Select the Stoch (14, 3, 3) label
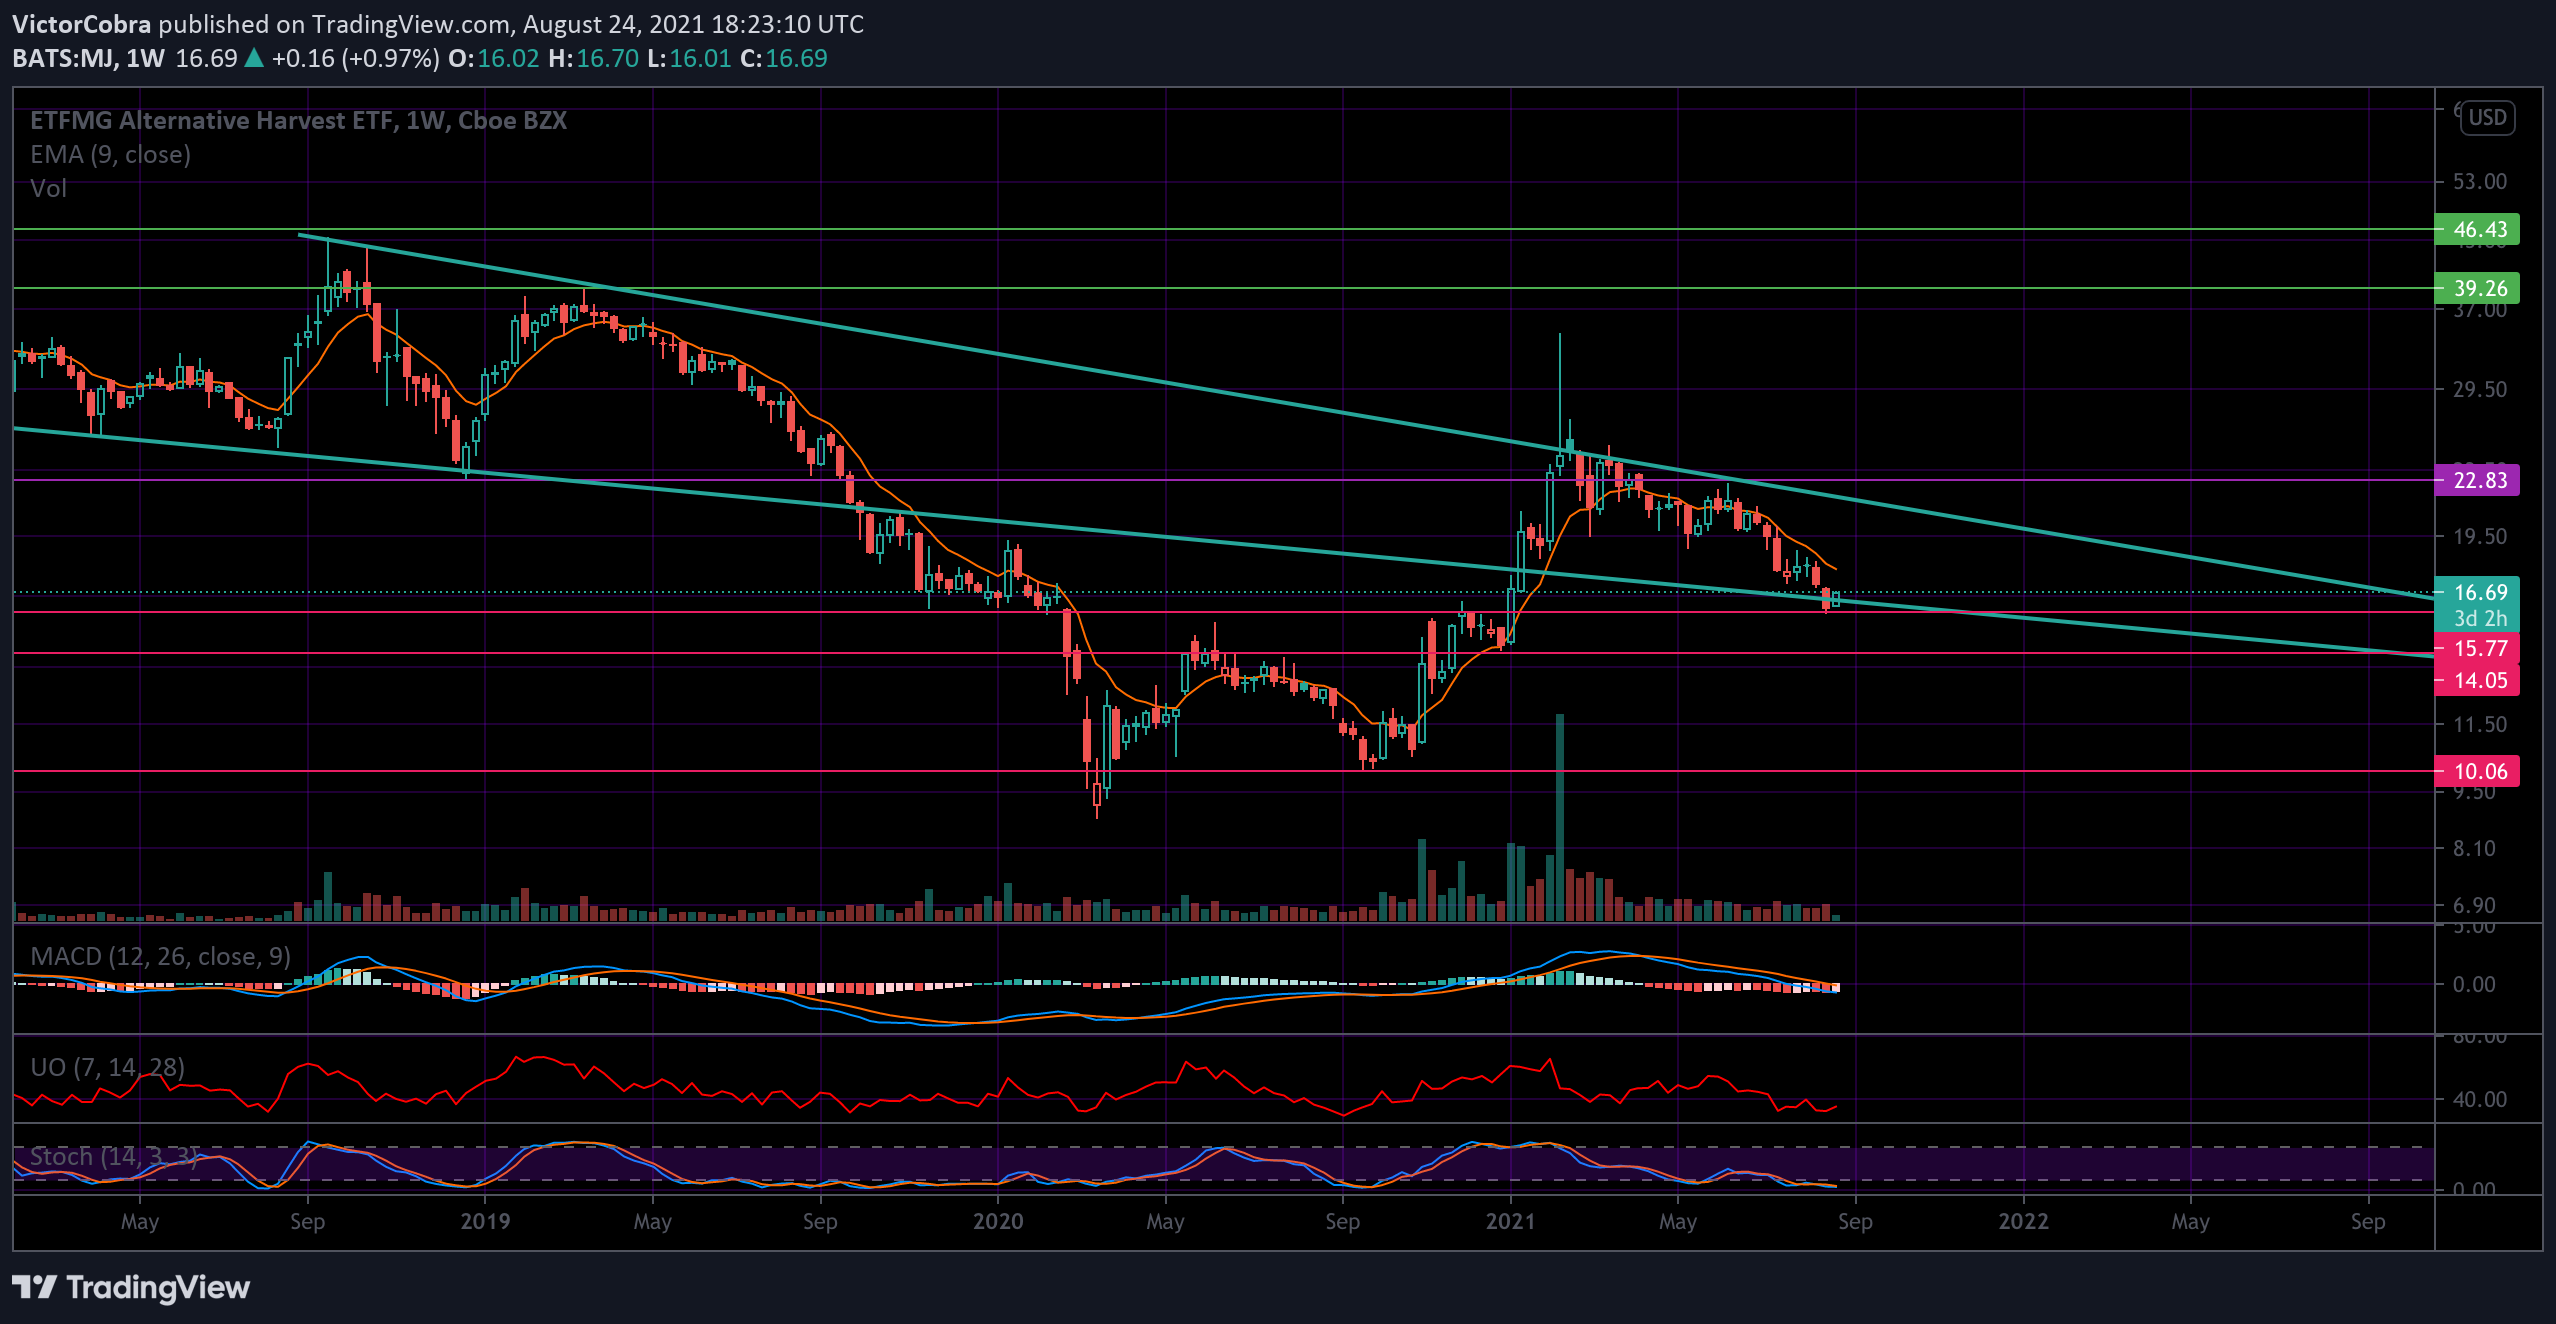Image resolution: width=2556 pixels, height=1324 pixels. [113, 1157]
